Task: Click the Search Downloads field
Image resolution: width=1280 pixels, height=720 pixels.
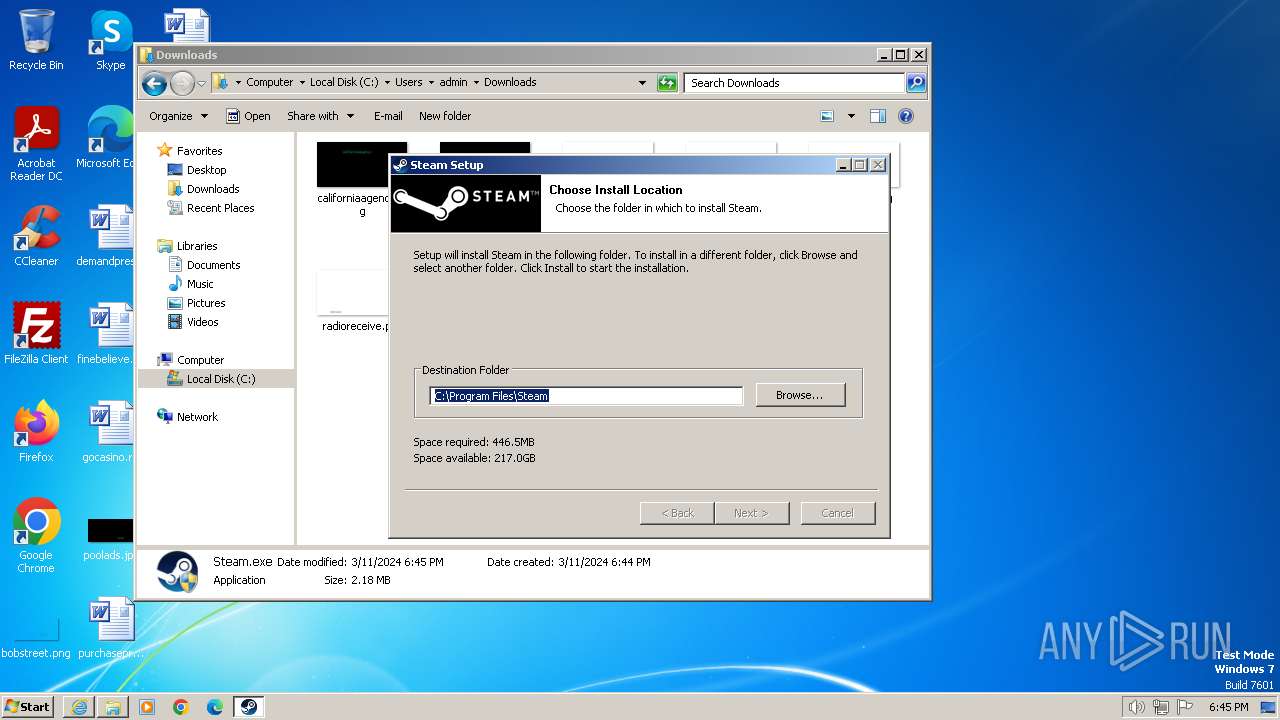Action: (795, 83)
